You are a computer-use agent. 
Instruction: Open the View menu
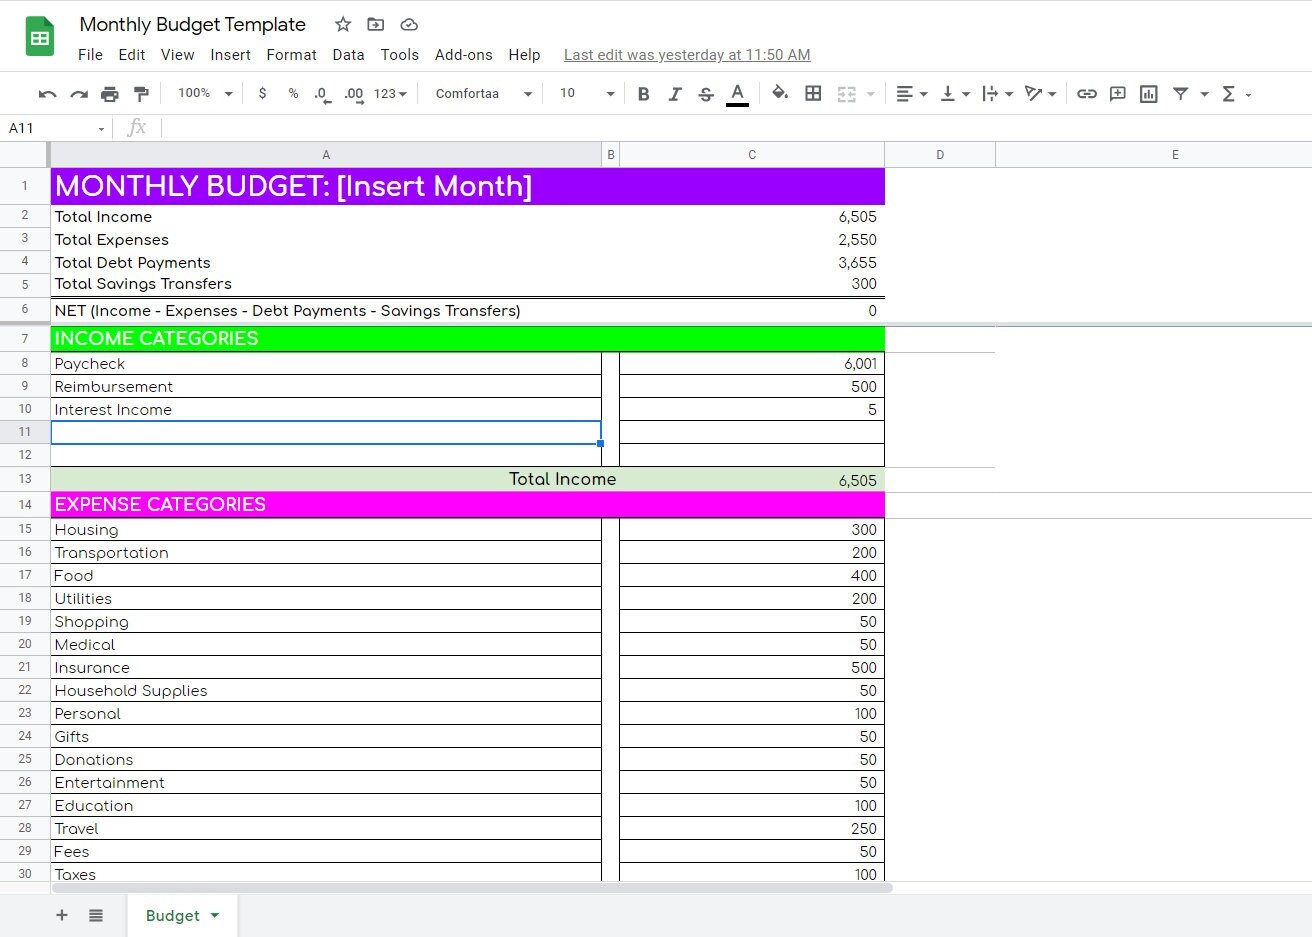coord(178,55)
